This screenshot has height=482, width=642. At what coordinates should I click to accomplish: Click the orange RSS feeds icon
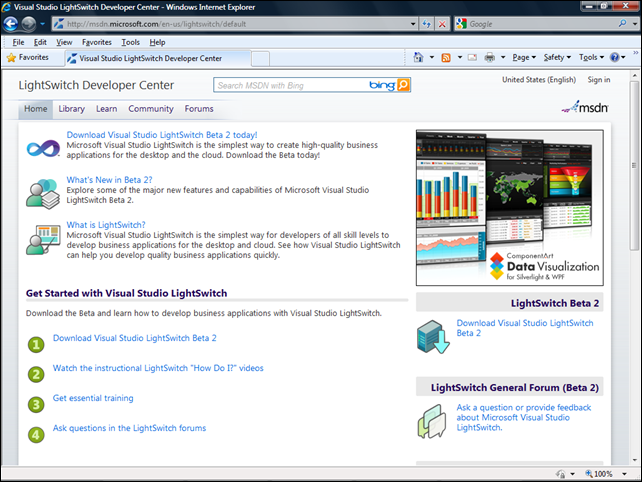point(446,58)
